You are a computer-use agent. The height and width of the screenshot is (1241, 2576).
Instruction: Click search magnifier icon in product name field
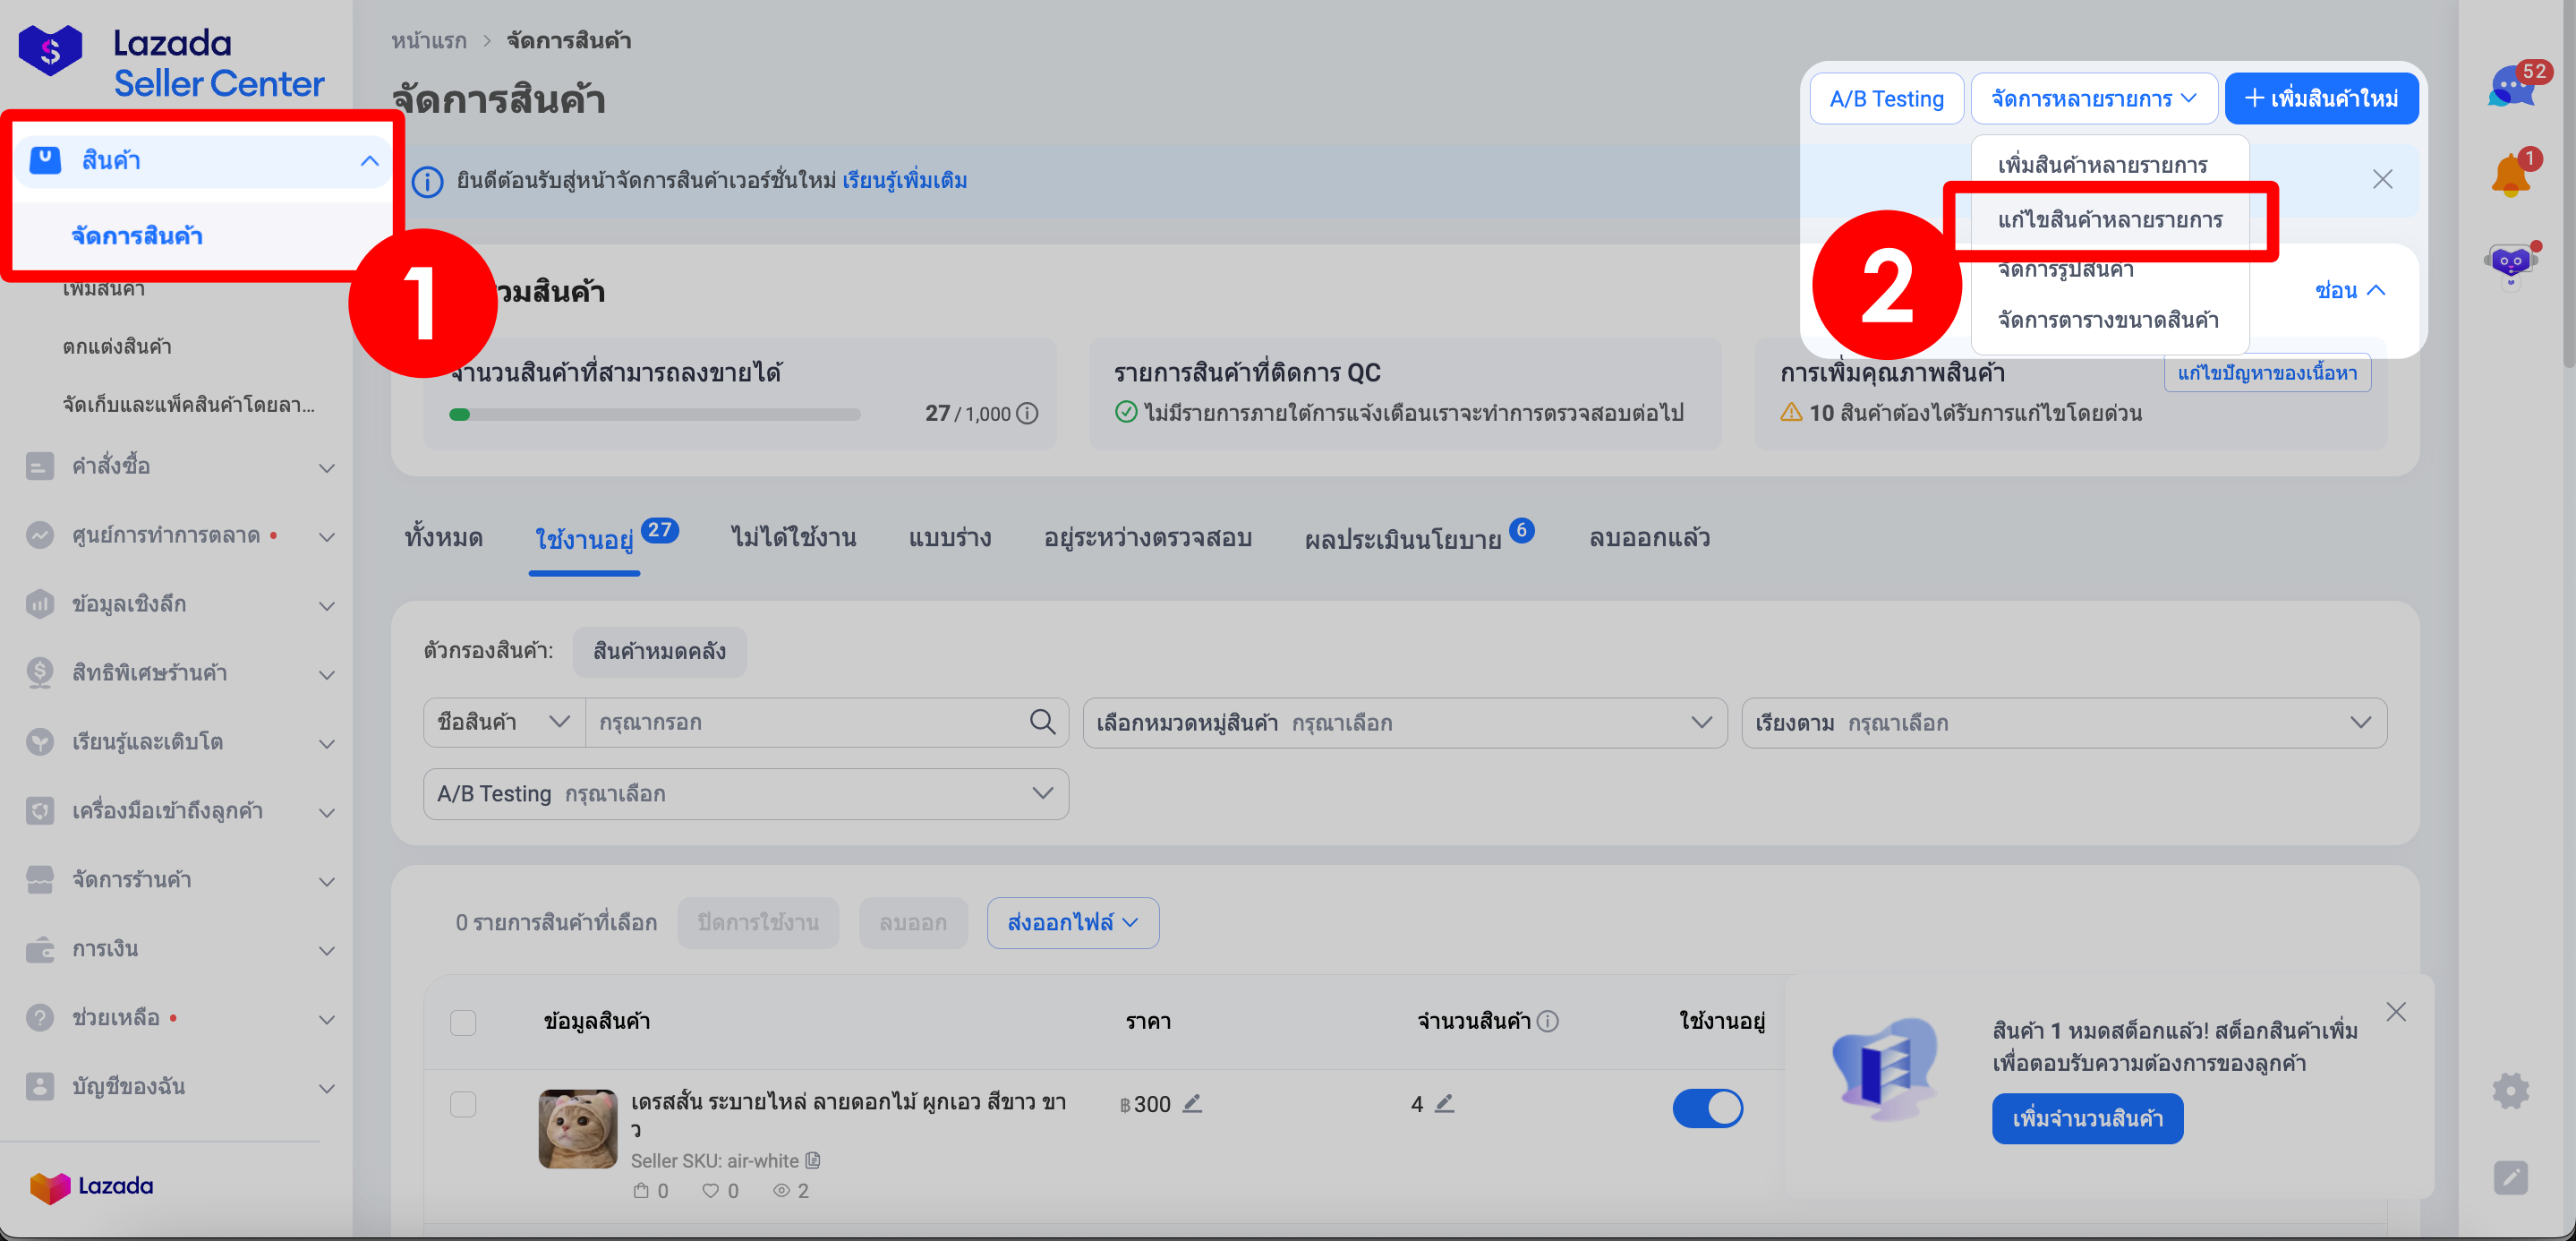[x=1042, y=722]
